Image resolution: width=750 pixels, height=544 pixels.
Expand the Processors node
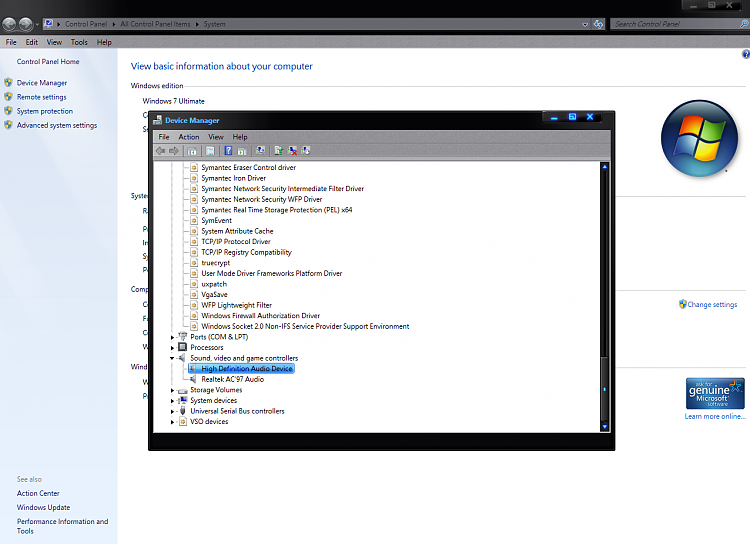tap(172, 347)
